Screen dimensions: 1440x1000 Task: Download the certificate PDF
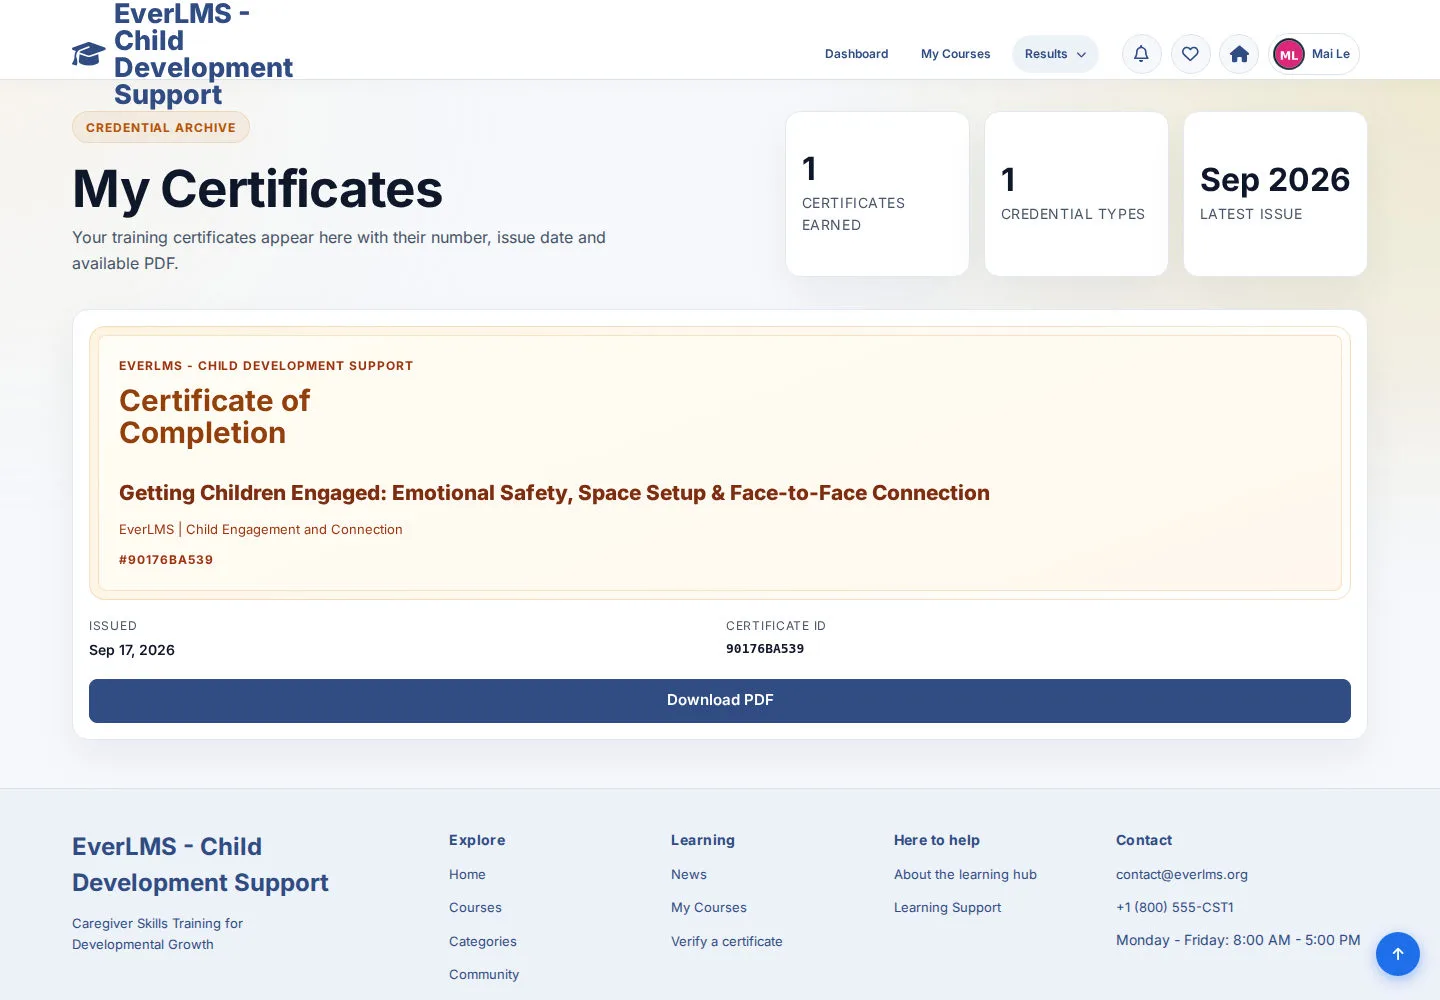[720, 700]
